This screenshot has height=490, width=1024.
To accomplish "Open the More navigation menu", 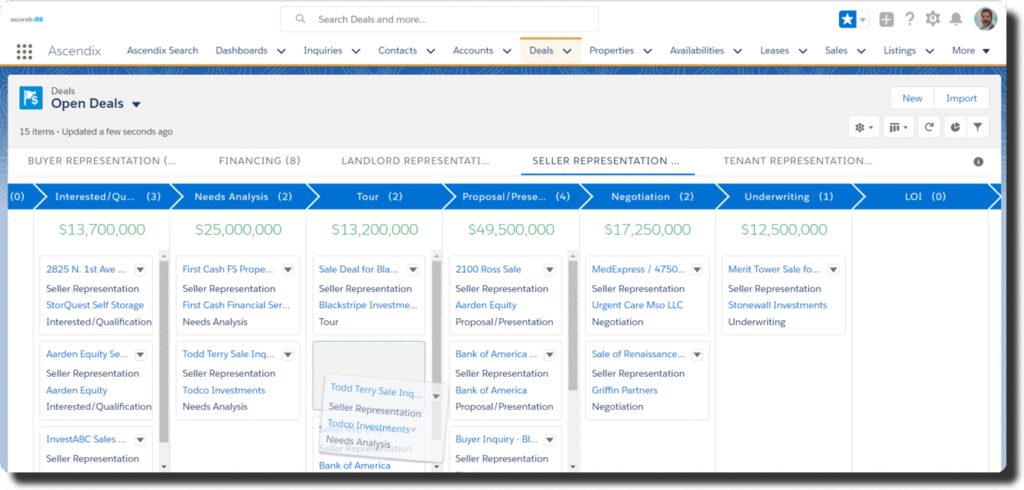I will (x=970, y=50).
